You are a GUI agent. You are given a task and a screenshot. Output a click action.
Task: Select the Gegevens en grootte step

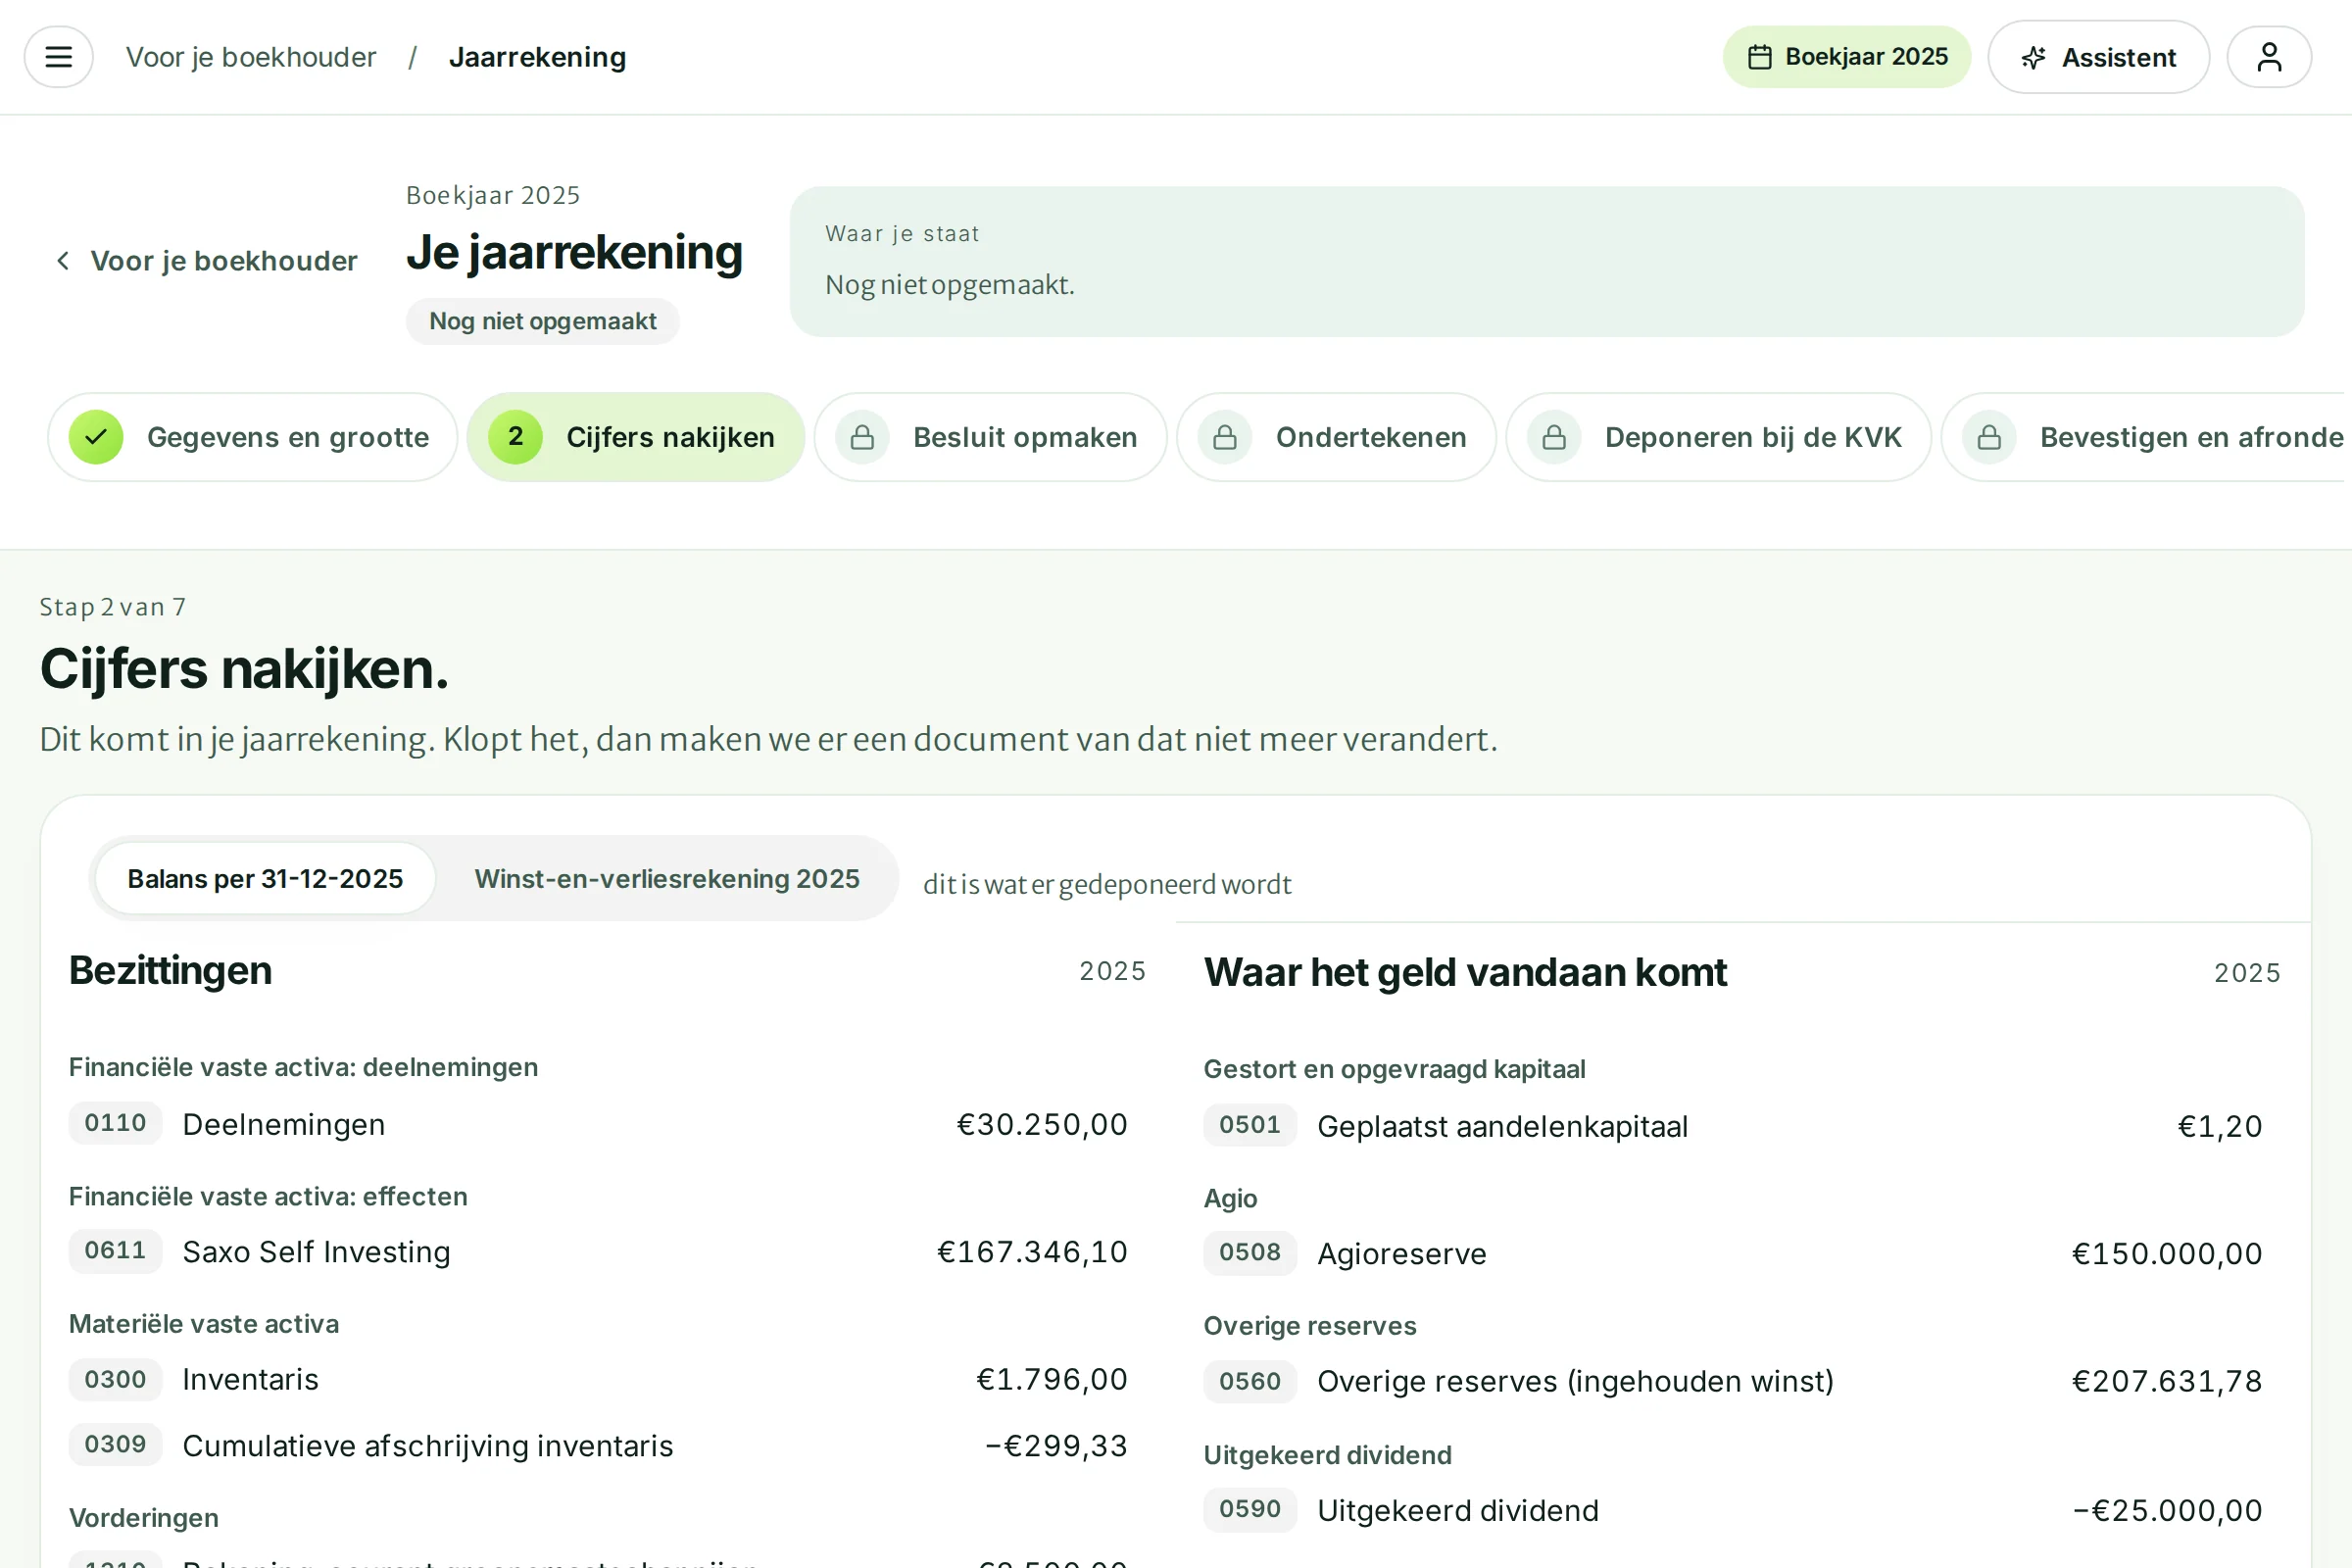pyautogui.click(x=252, y=437)
